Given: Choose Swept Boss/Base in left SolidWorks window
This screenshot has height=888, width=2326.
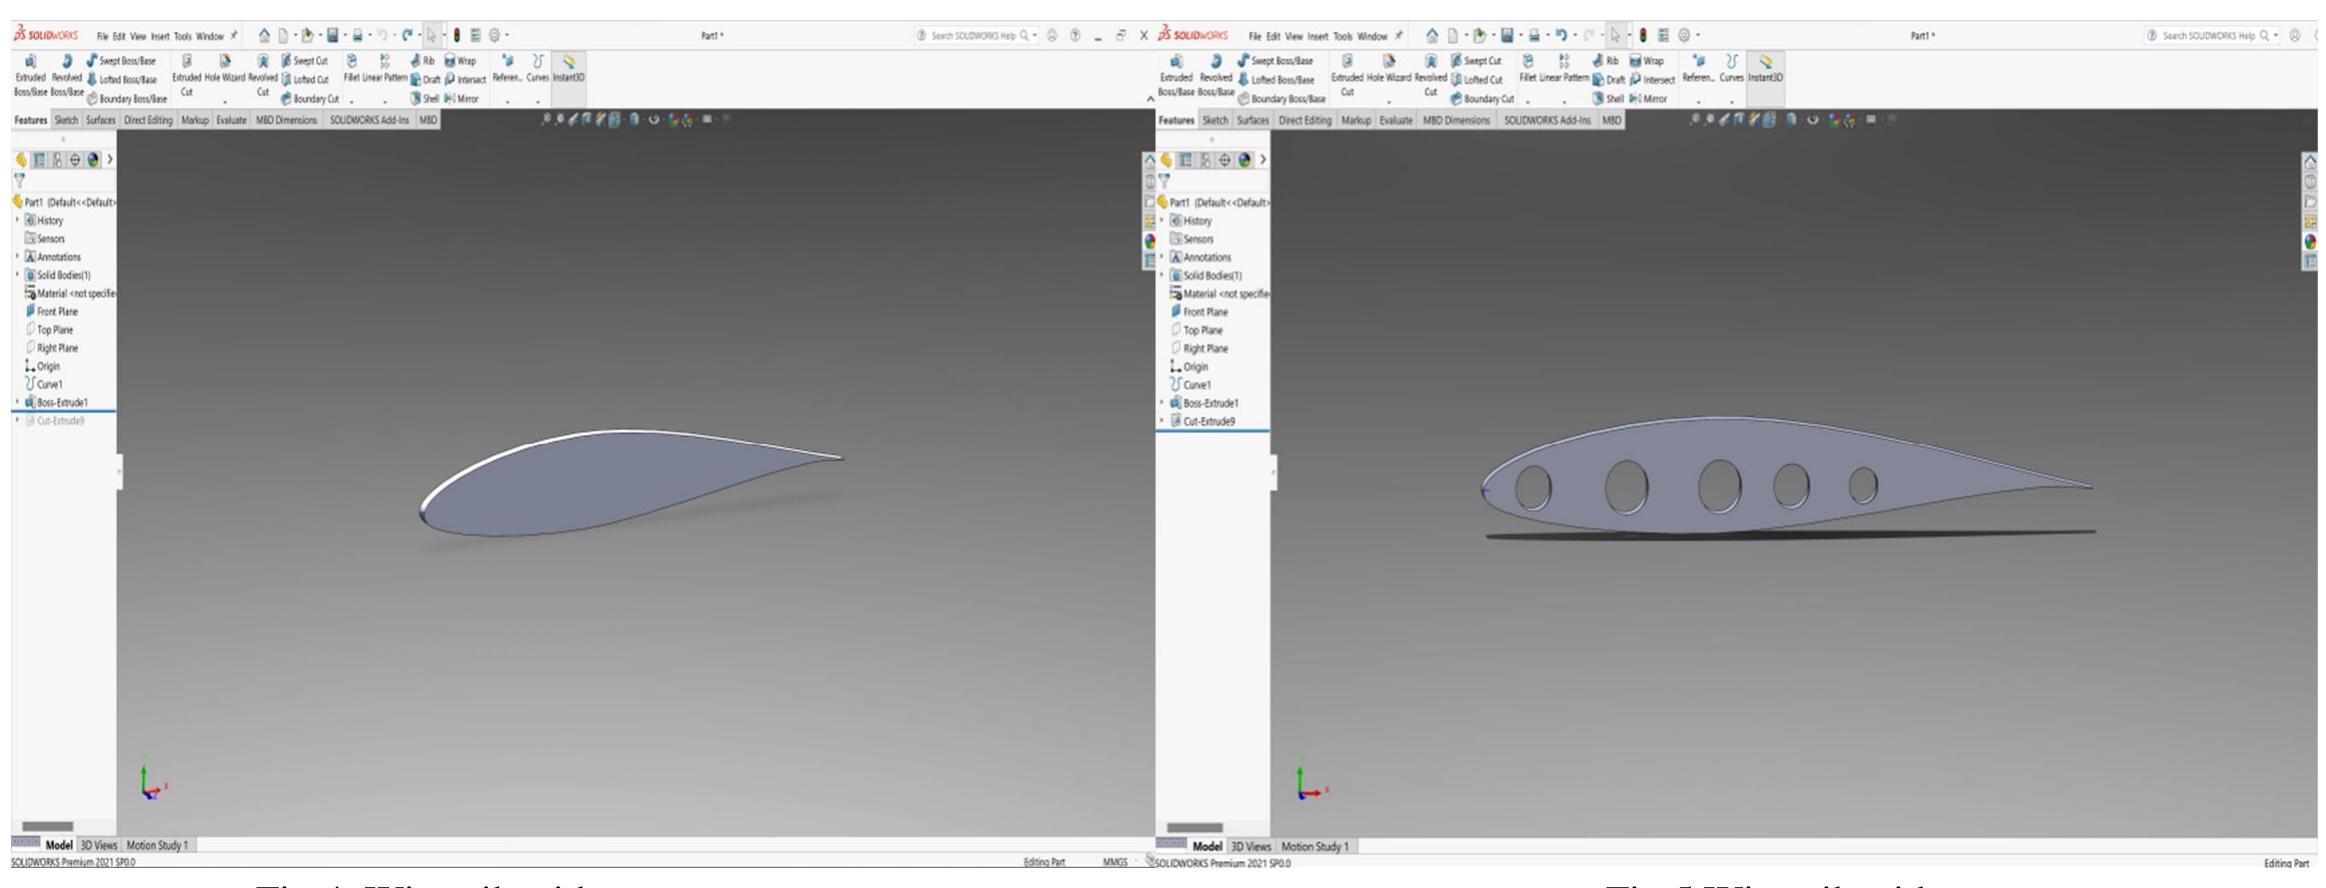Looking at the screenshot, I should click(x=121, y=61).
